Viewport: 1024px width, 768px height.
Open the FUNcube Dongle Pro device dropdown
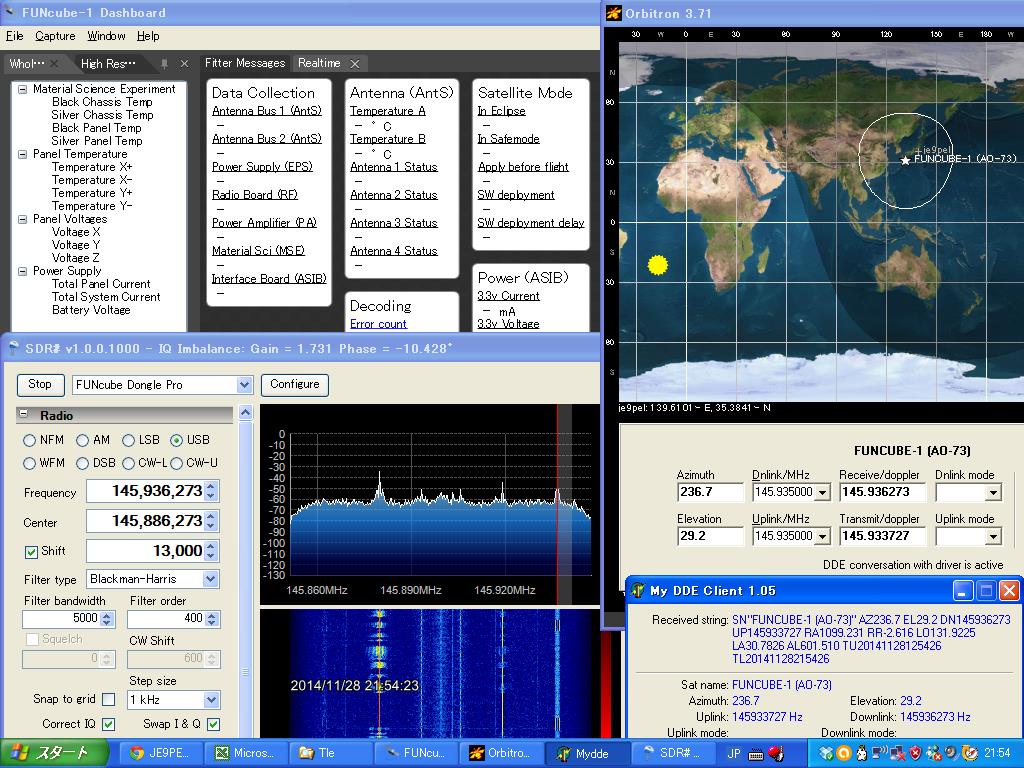pyautogui.click(x=244, y=385)
